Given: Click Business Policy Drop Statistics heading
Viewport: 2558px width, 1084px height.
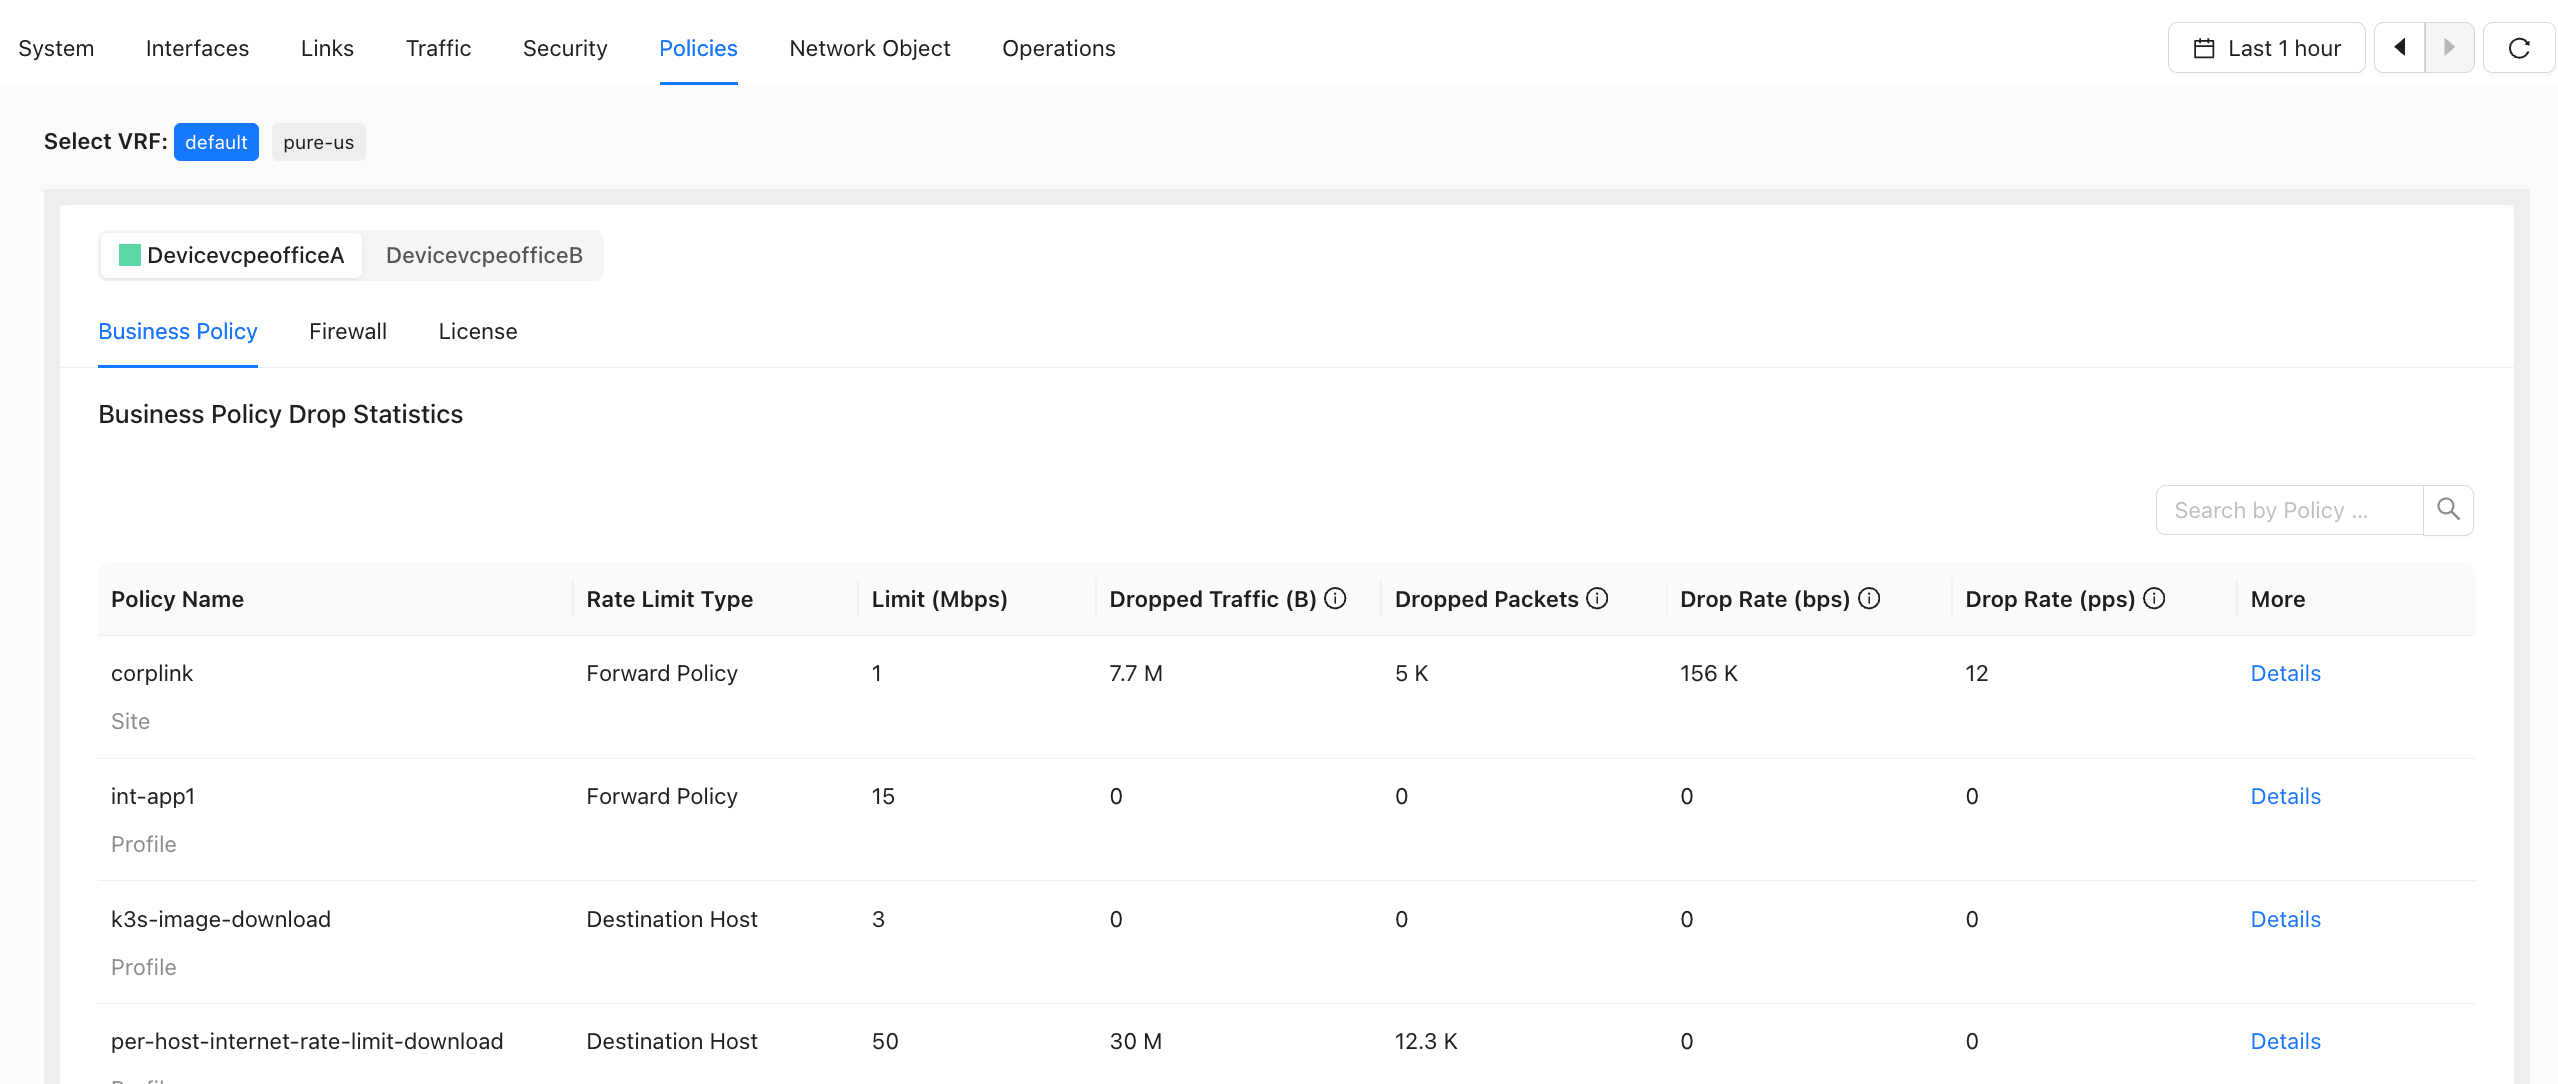Looking at the screenshot, I should coord(280,414).
